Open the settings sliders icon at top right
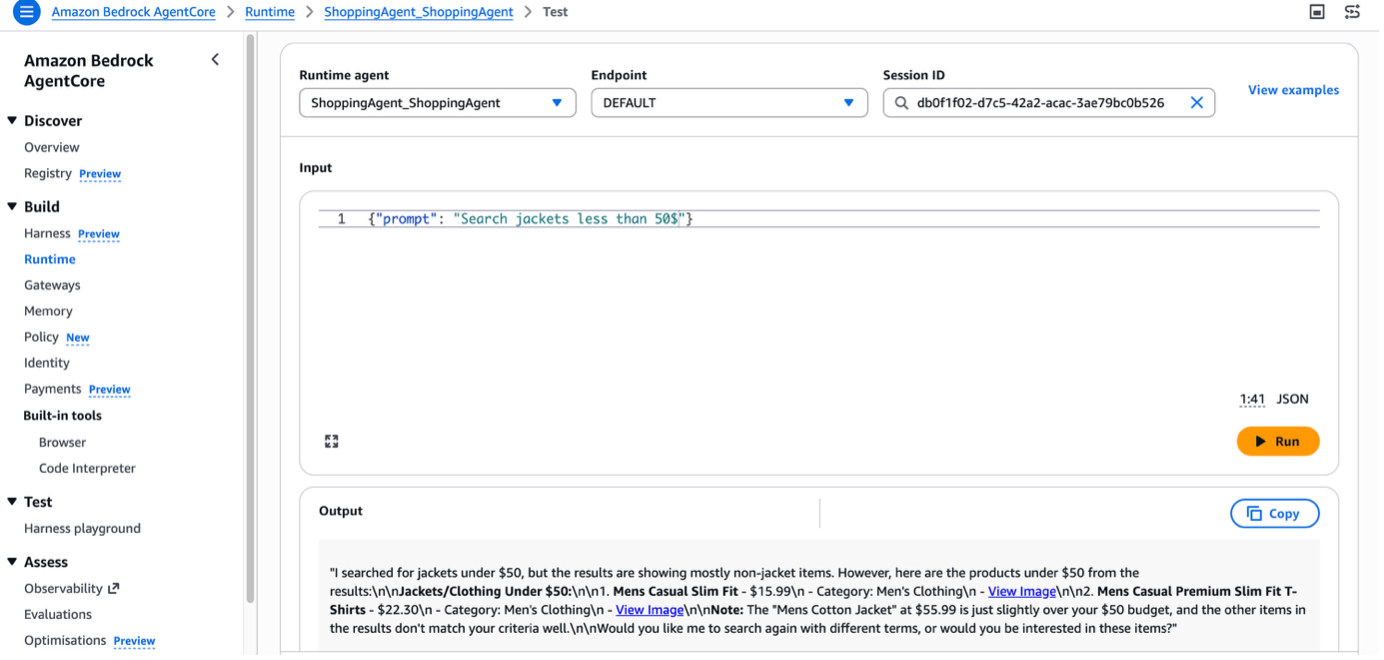Viewport: 1384px width, 660px height. click(1352, 12)
